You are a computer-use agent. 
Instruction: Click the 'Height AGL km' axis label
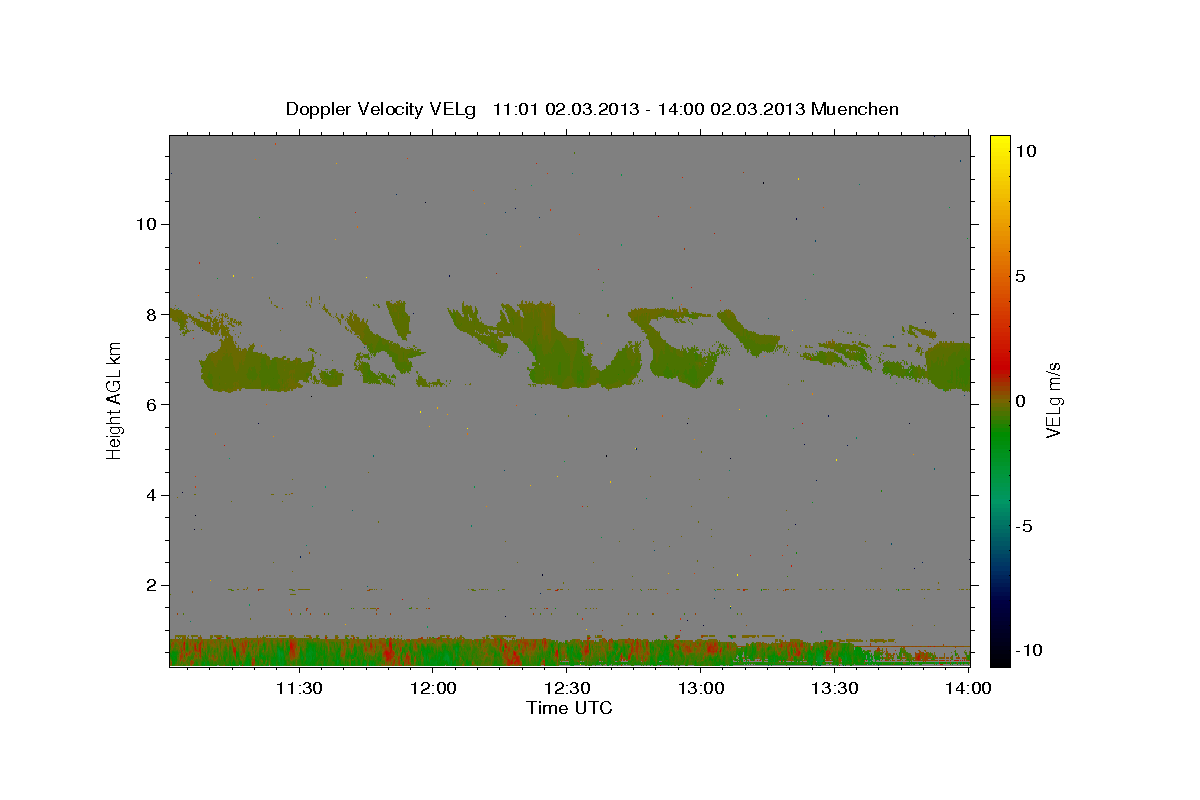114,401
